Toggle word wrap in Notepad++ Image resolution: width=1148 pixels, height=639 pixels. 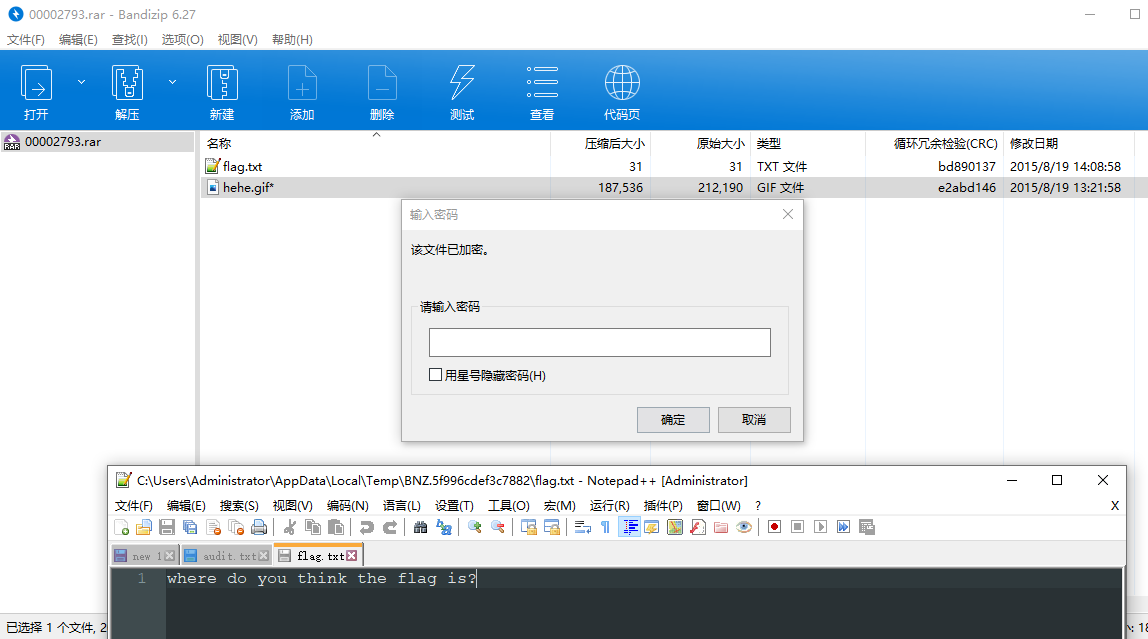click(583, 527)
